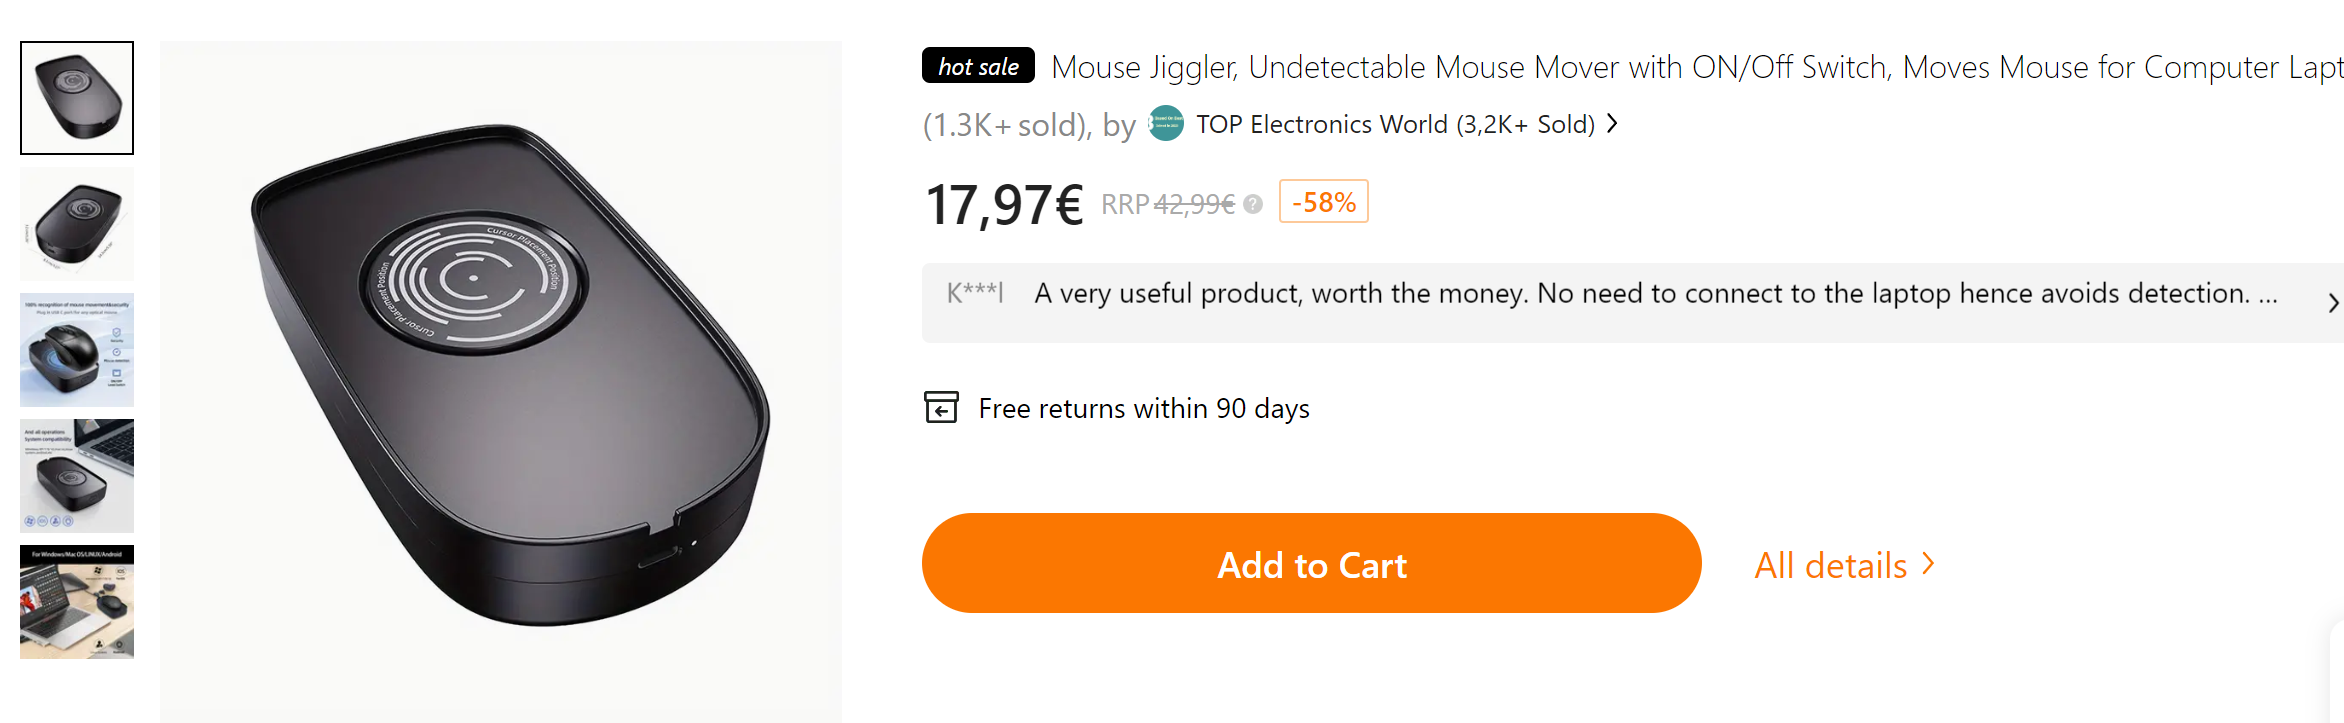Open the fifth thumbnail with laptop desk setup

click(x=77, y=602)
